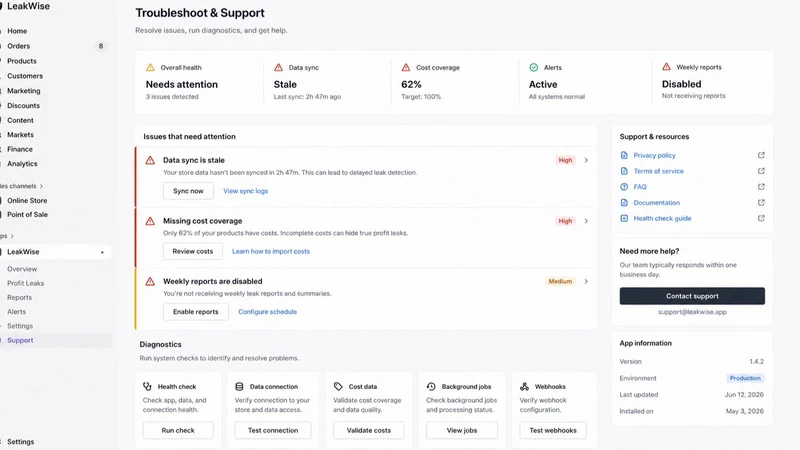This screenshot has width=800, height=450.
Task: Open external link icon for Documentation
Action: pyautogui.click(x=761, y=203)
